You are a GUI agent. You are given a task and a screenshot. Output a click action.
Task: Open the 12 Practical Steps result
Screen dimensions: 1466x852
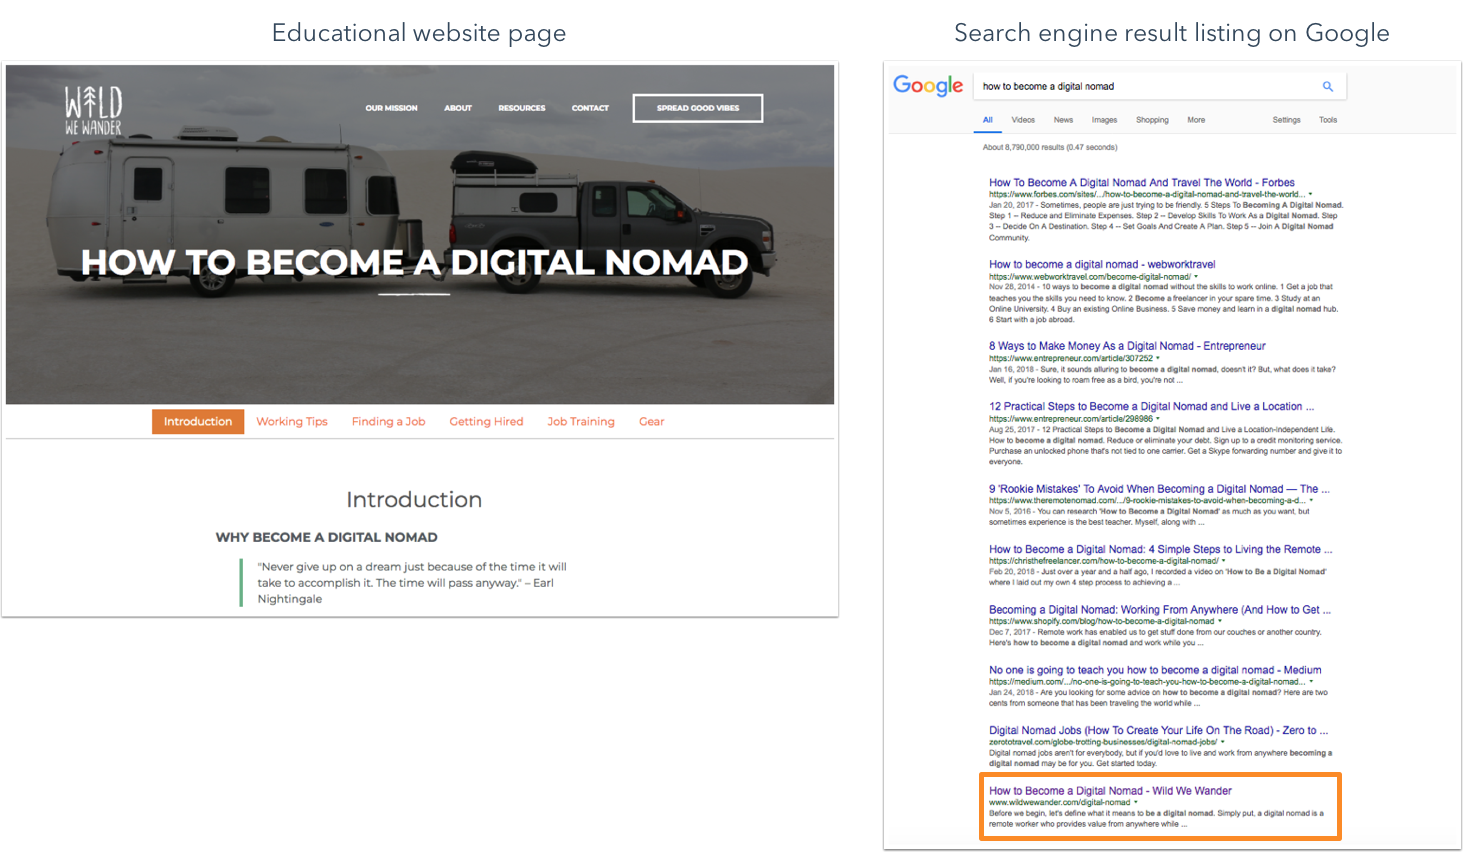(x=1151, y=407)
